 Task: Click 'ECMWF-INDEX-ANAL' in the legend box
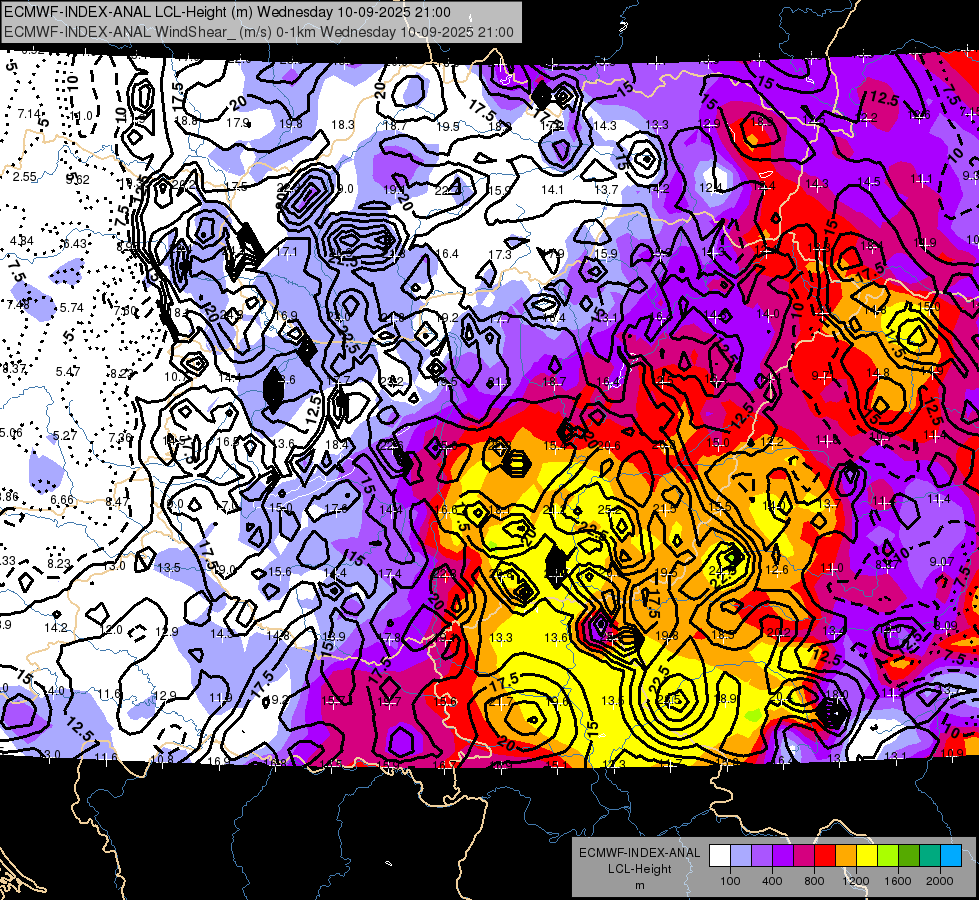tap(639, 853)
